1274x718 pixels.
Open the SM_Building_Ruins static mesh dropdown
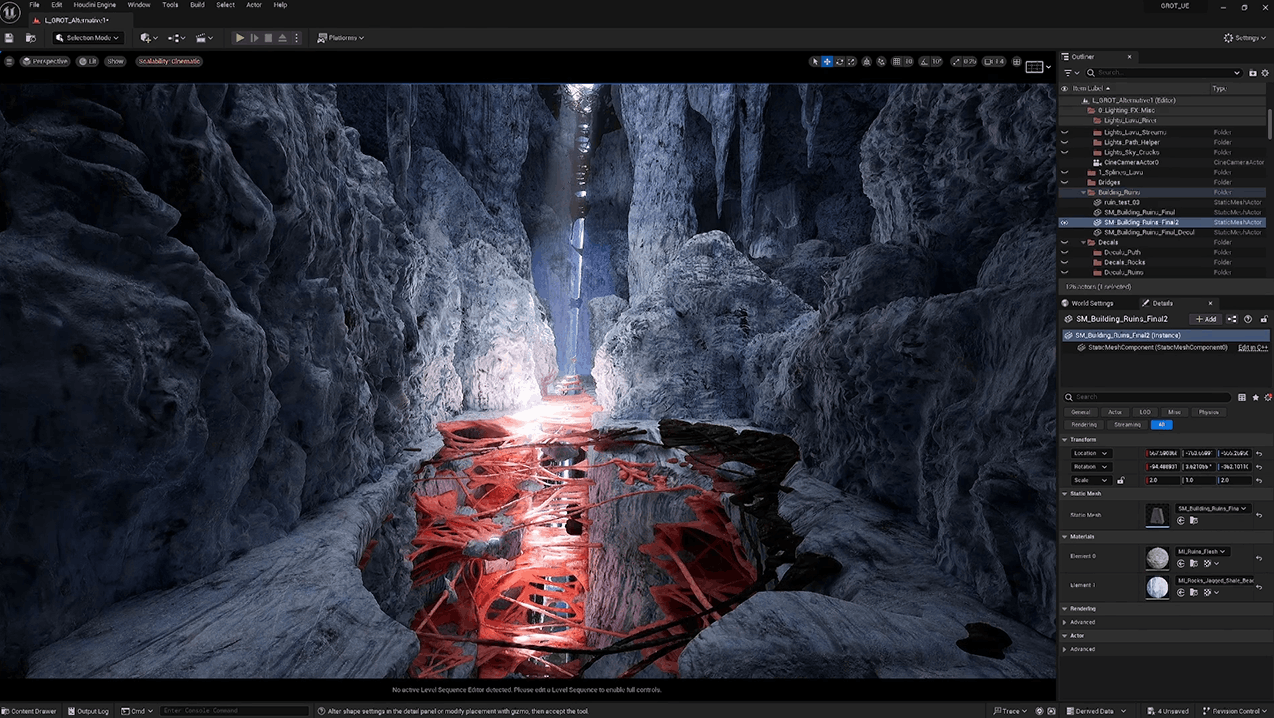(1213, 508)
